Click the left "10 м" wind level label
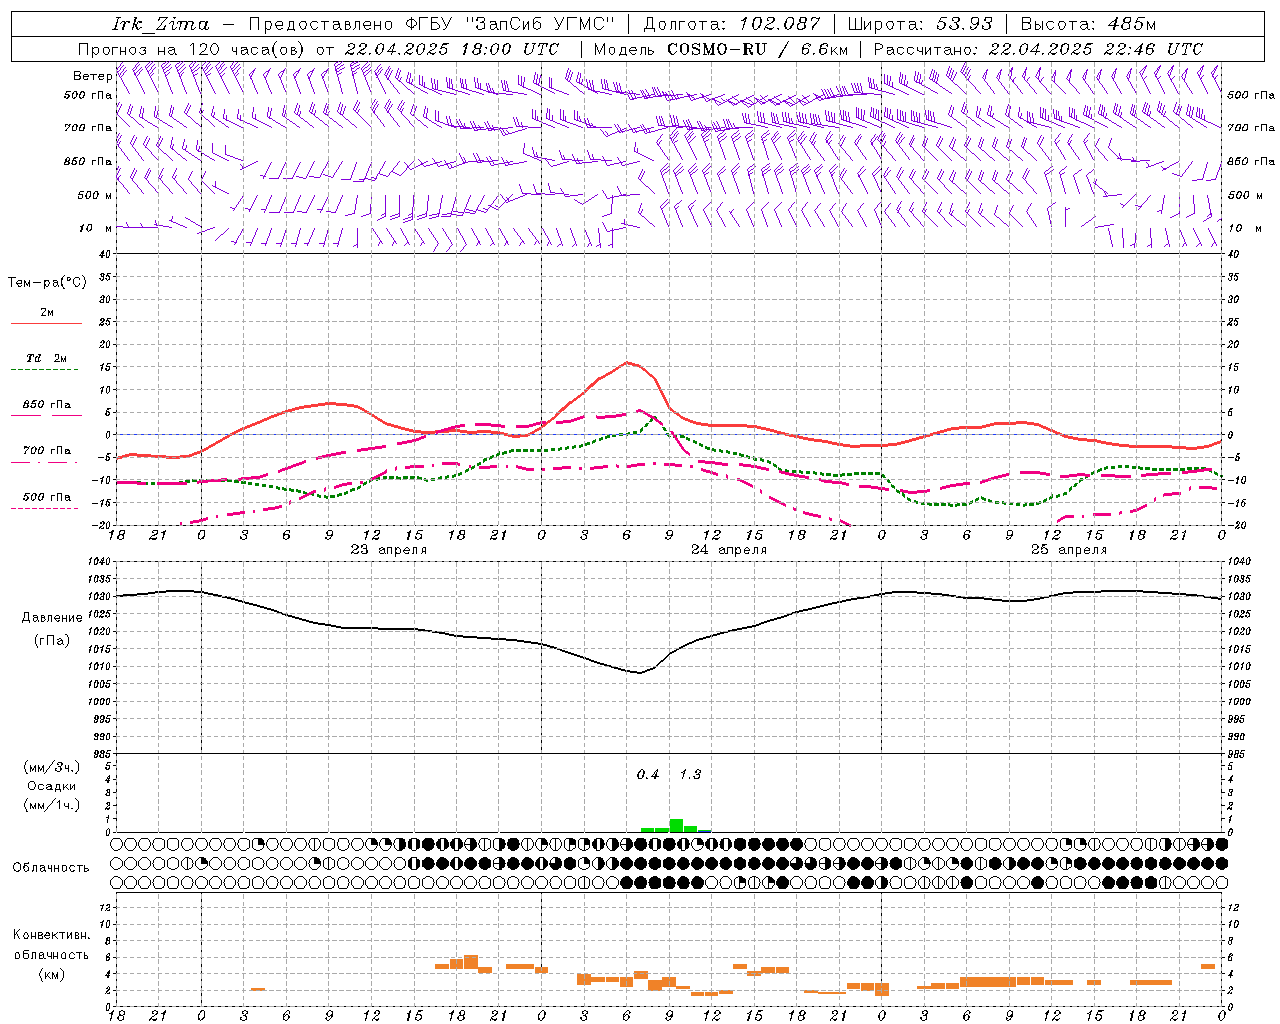1280x1024 pixels. click(95, 228)
